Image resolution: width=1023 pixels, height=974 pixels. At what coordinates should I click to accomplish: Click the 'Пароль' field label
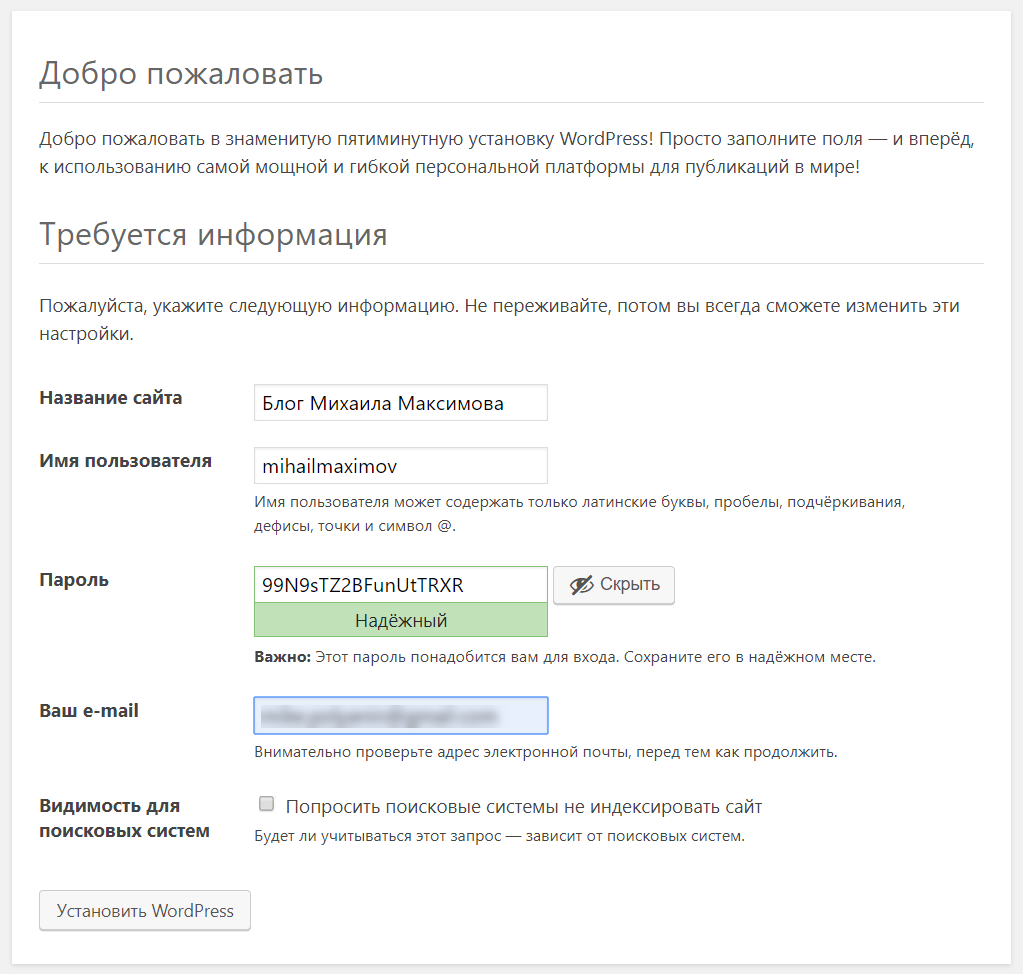pos(74,580)
